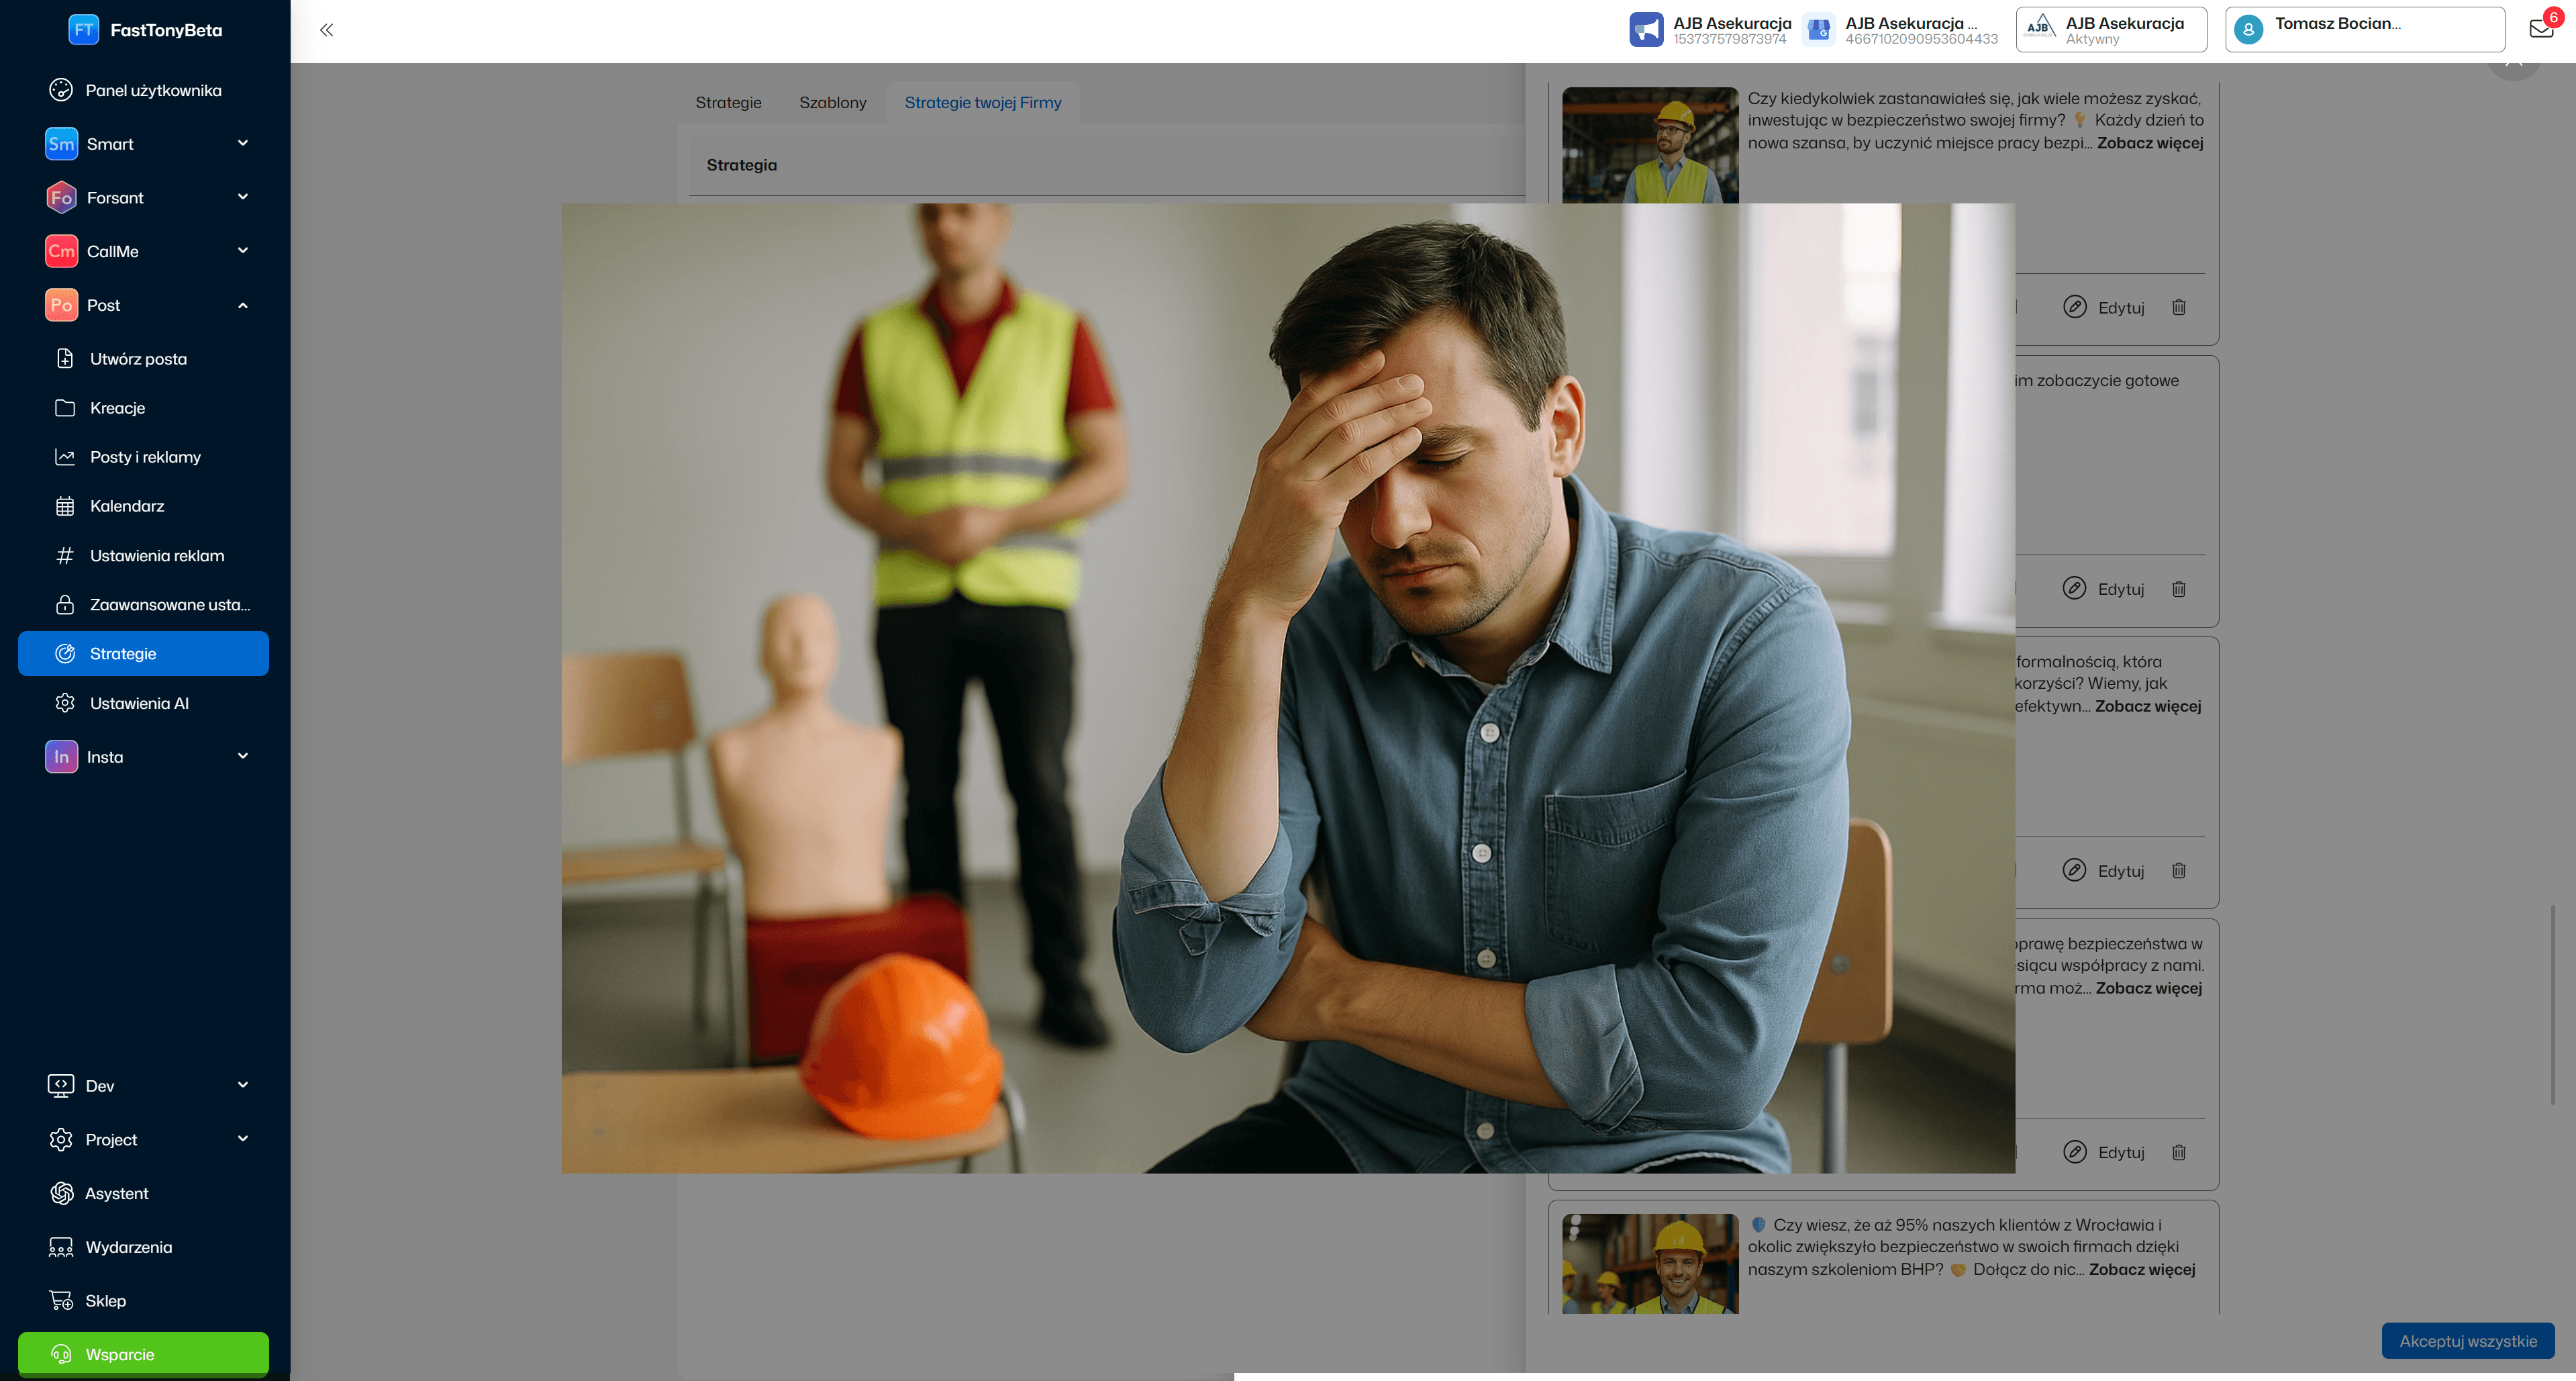Viewport: 2576px width, 1381px height.
Task: Click the Zaawansowane ustawienia lock icon
Action: [65, 605]
